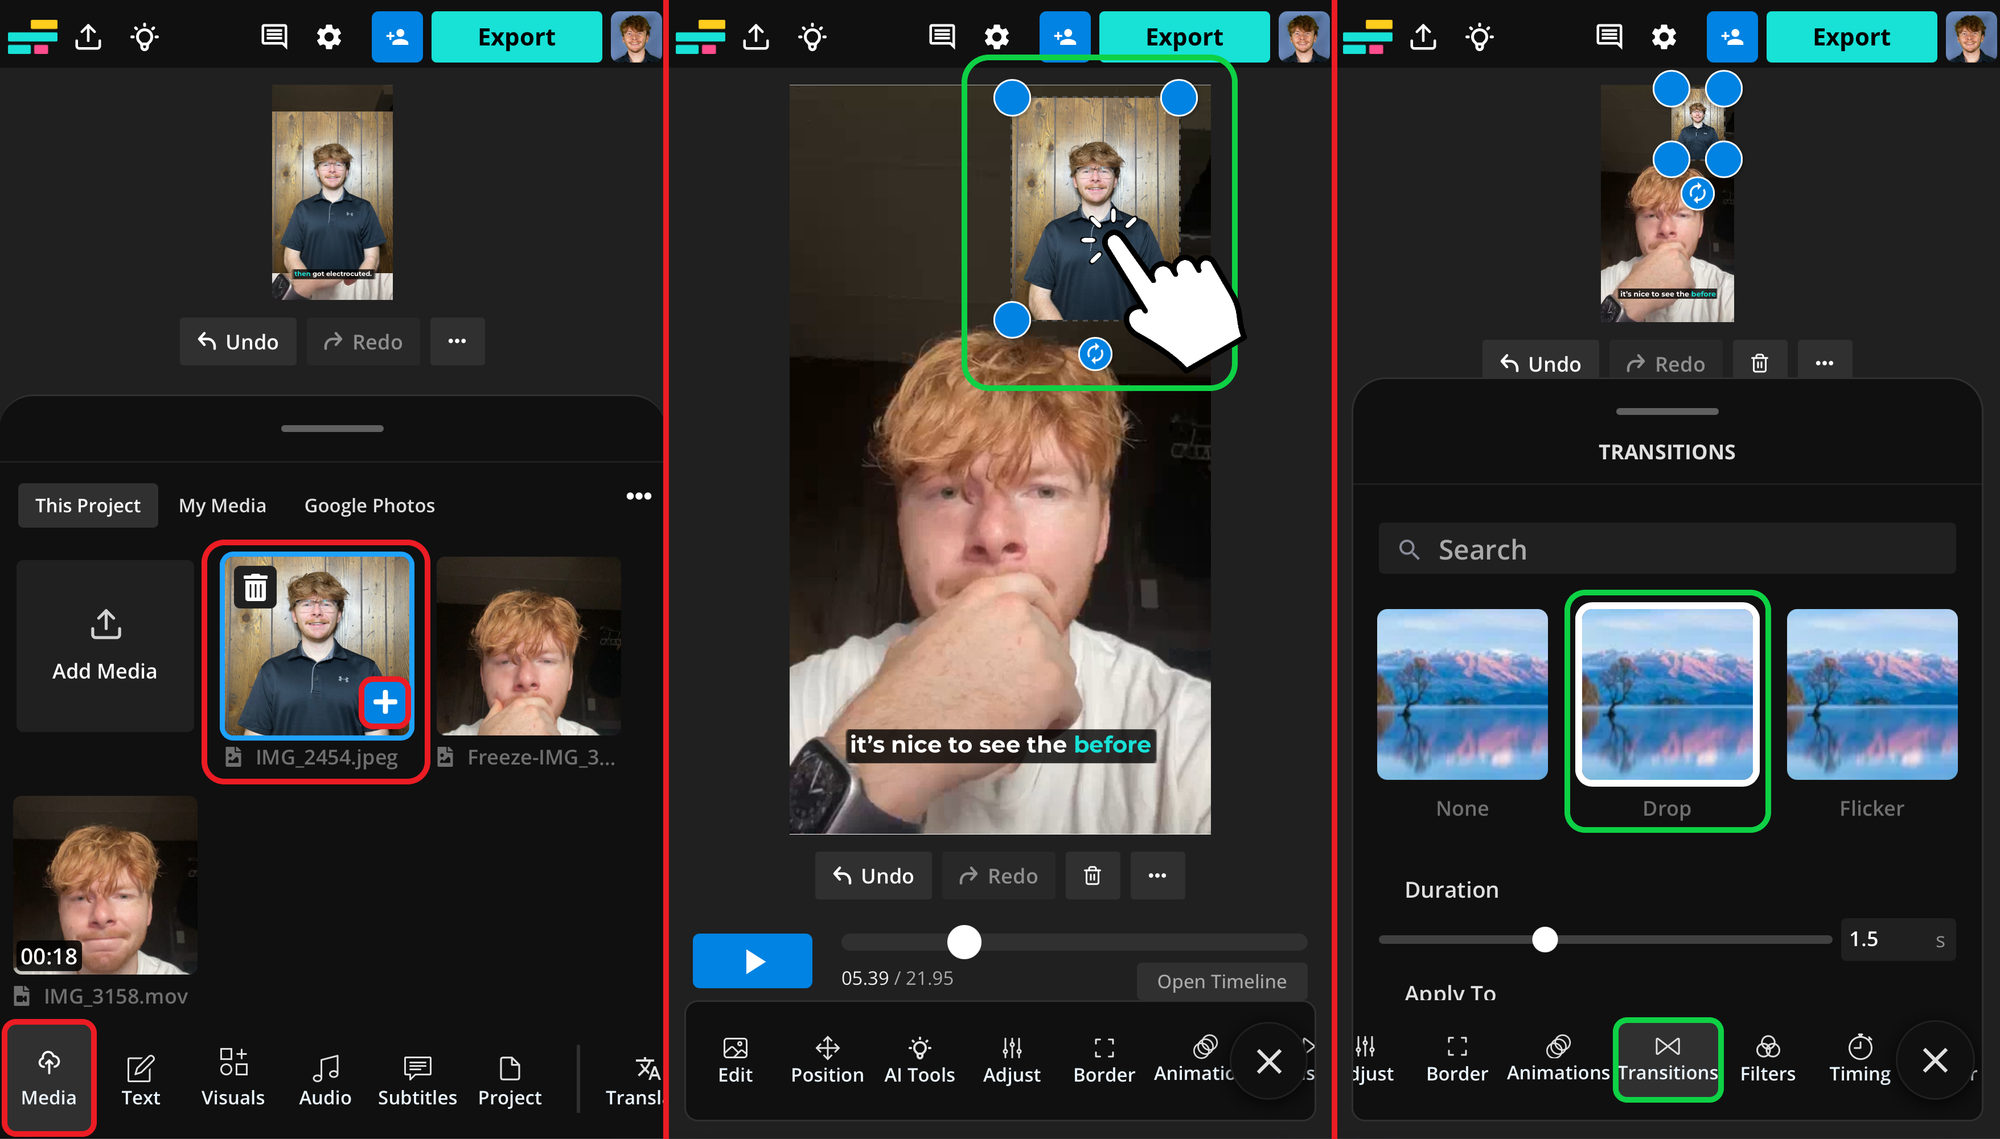This screenshot has width=2000, height=1139.
Task: Open the comments icon in the top bar
Action: coord(273,37)
